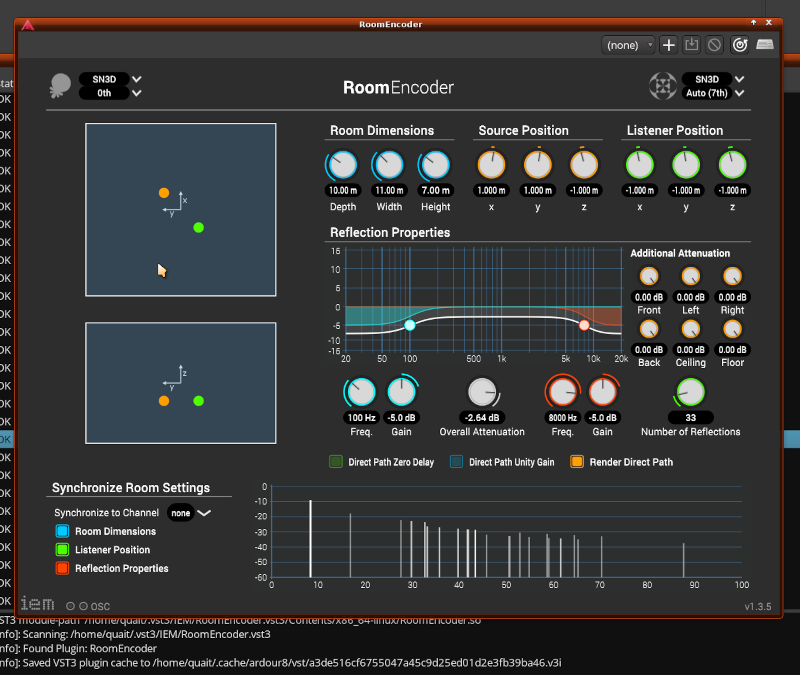The width and height of the screenshot is (800, 675).
Task: Enable Direct Path Zero Delay checkbox
Action: pyautogui.click(x=336, y=462)
